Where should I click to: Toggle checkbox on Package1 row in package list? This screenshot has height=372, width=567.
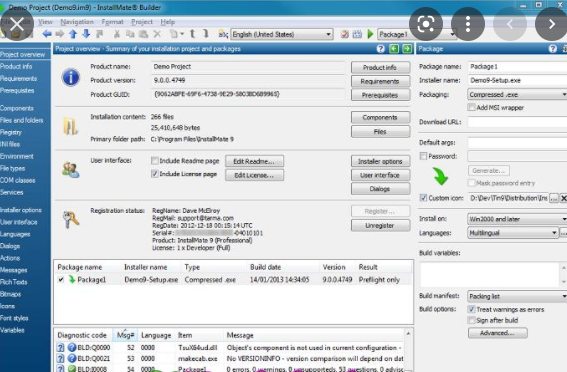click(x=61, y=279)
